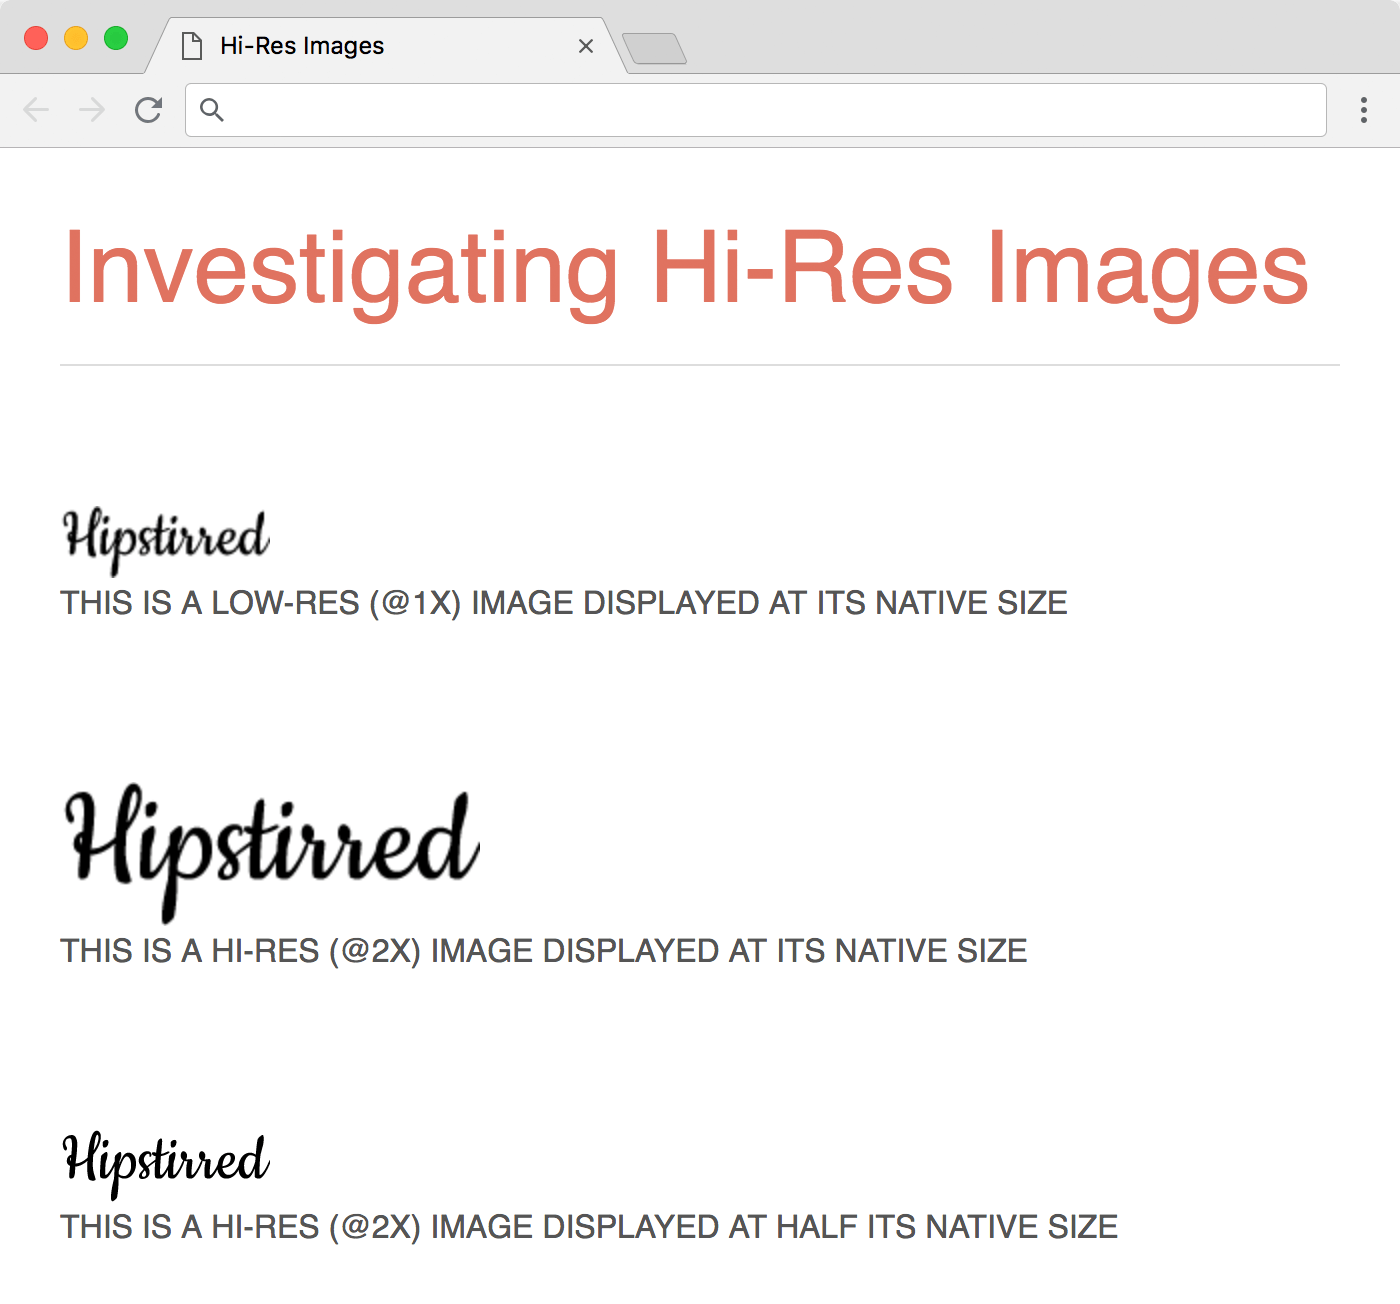Click the caption under the large logo
The height and width of the screenshot is (1304, 1400).
tap(544, 951)
